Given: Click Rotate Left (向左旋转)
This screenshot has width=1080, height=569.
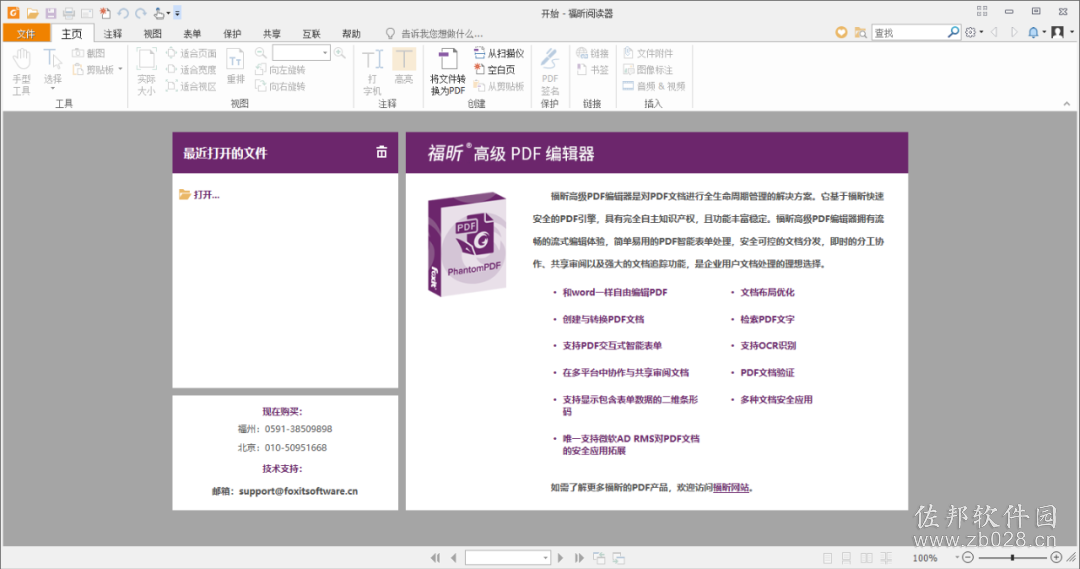Looking at the screenshot, I should [280, 70].
